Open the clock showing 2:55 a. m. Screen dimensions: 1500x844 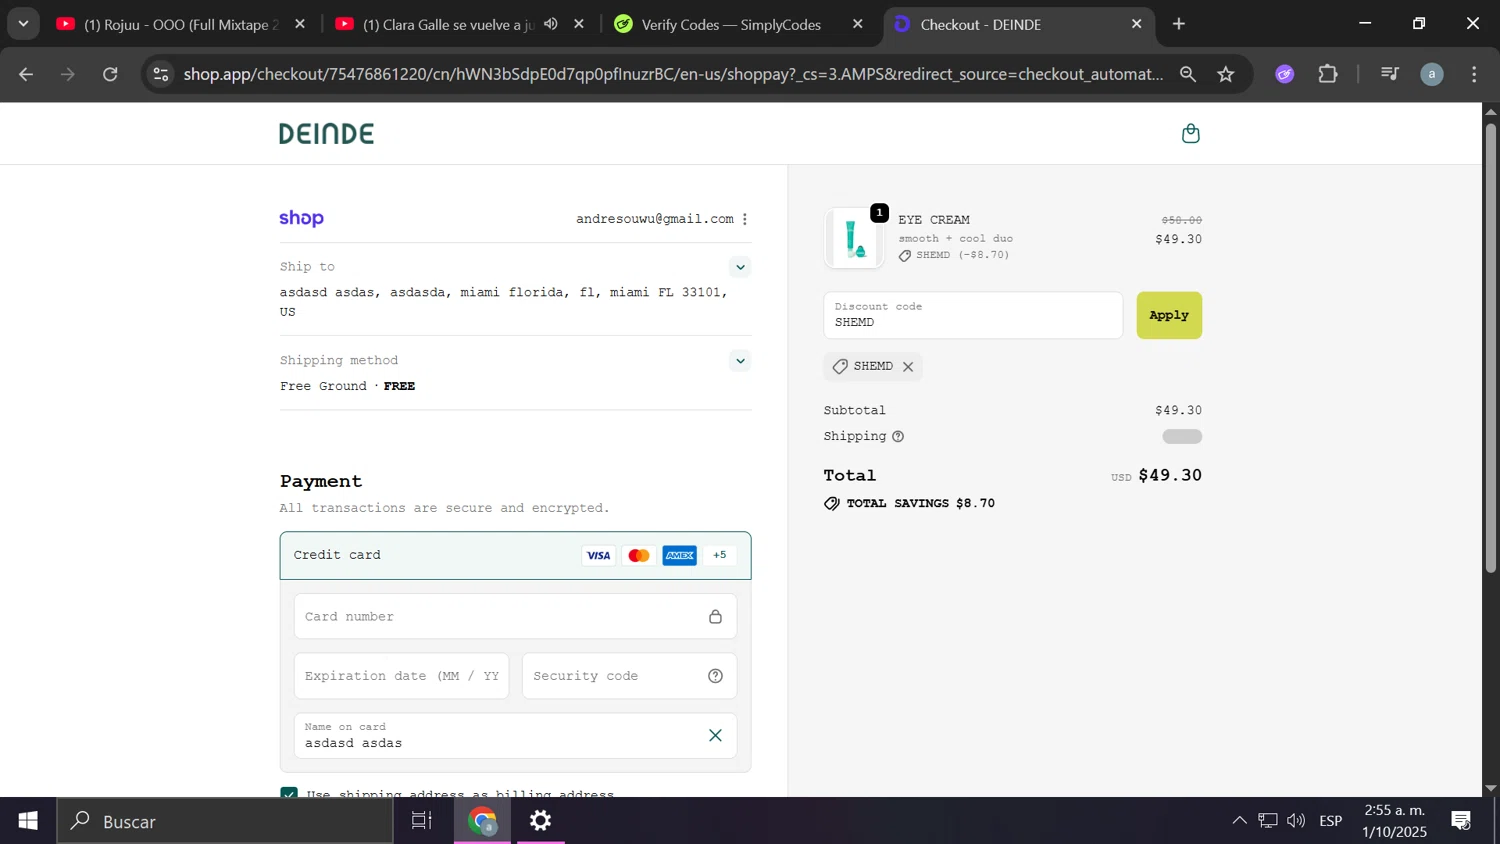[1394, 821]
